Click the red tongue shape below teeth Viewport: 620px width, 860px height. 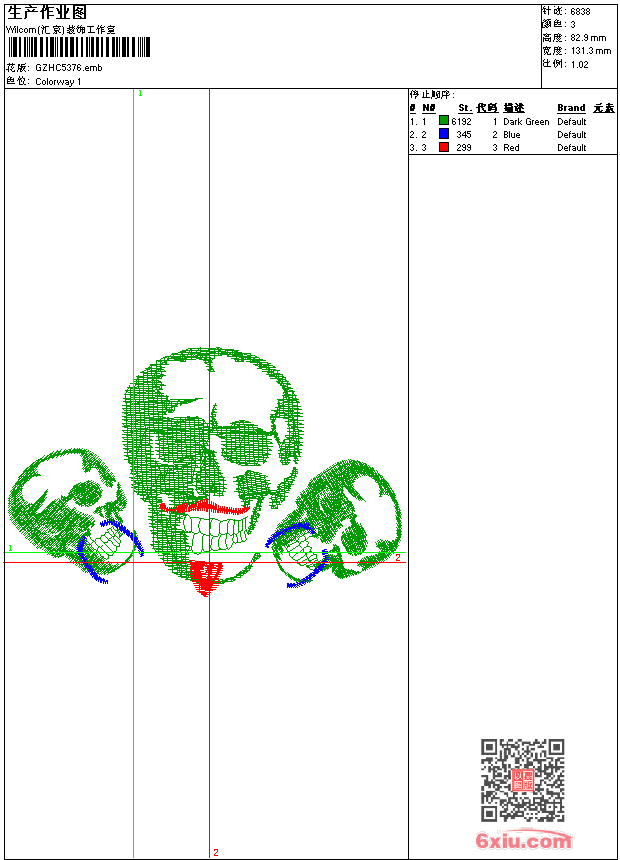206,577
